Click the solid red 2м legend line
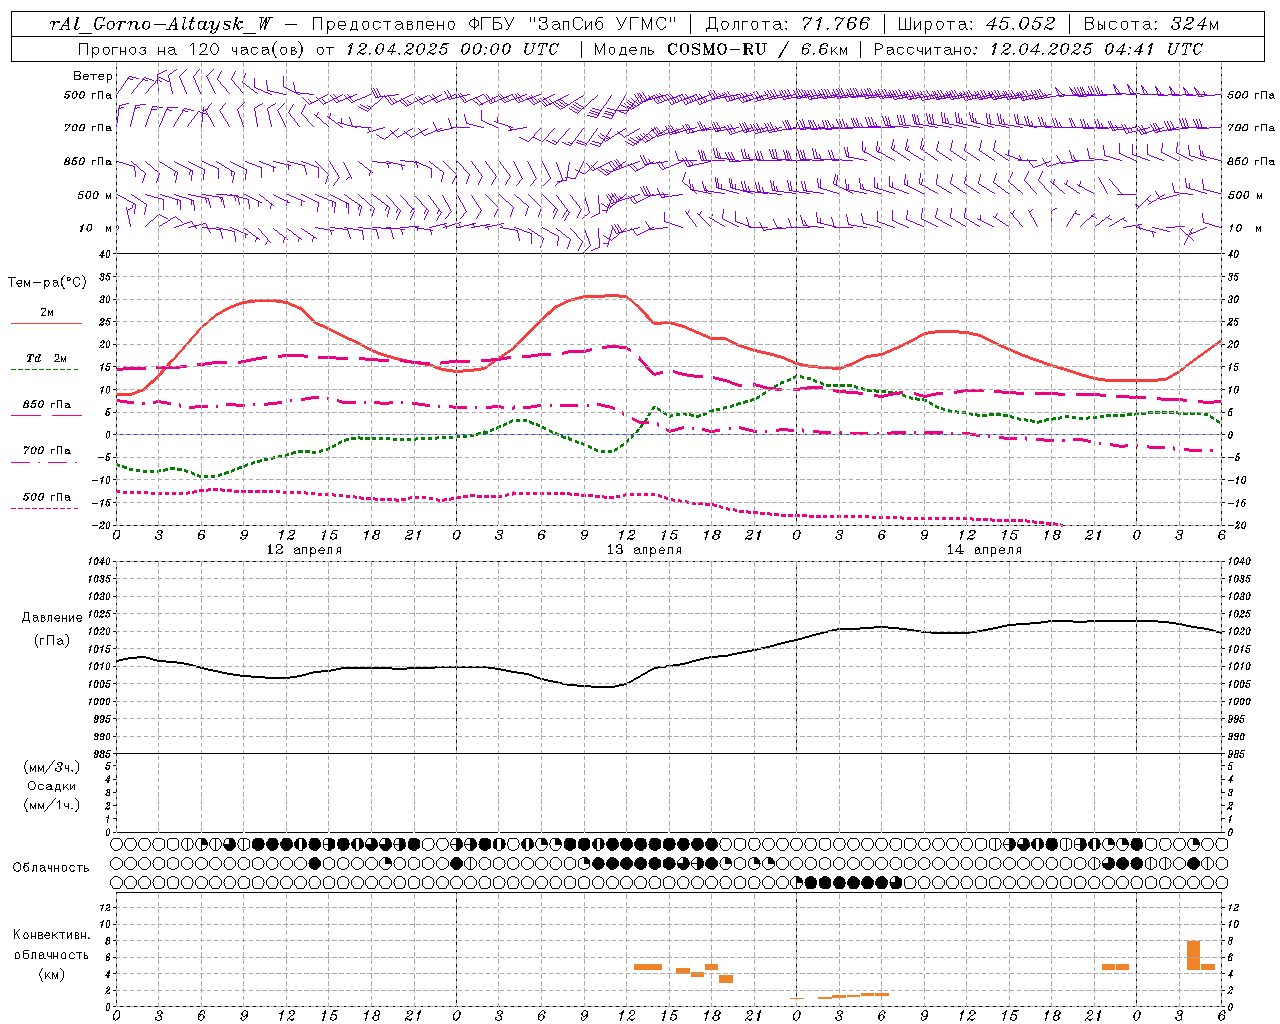The image size is (1280, 1024). click(46, 323)
